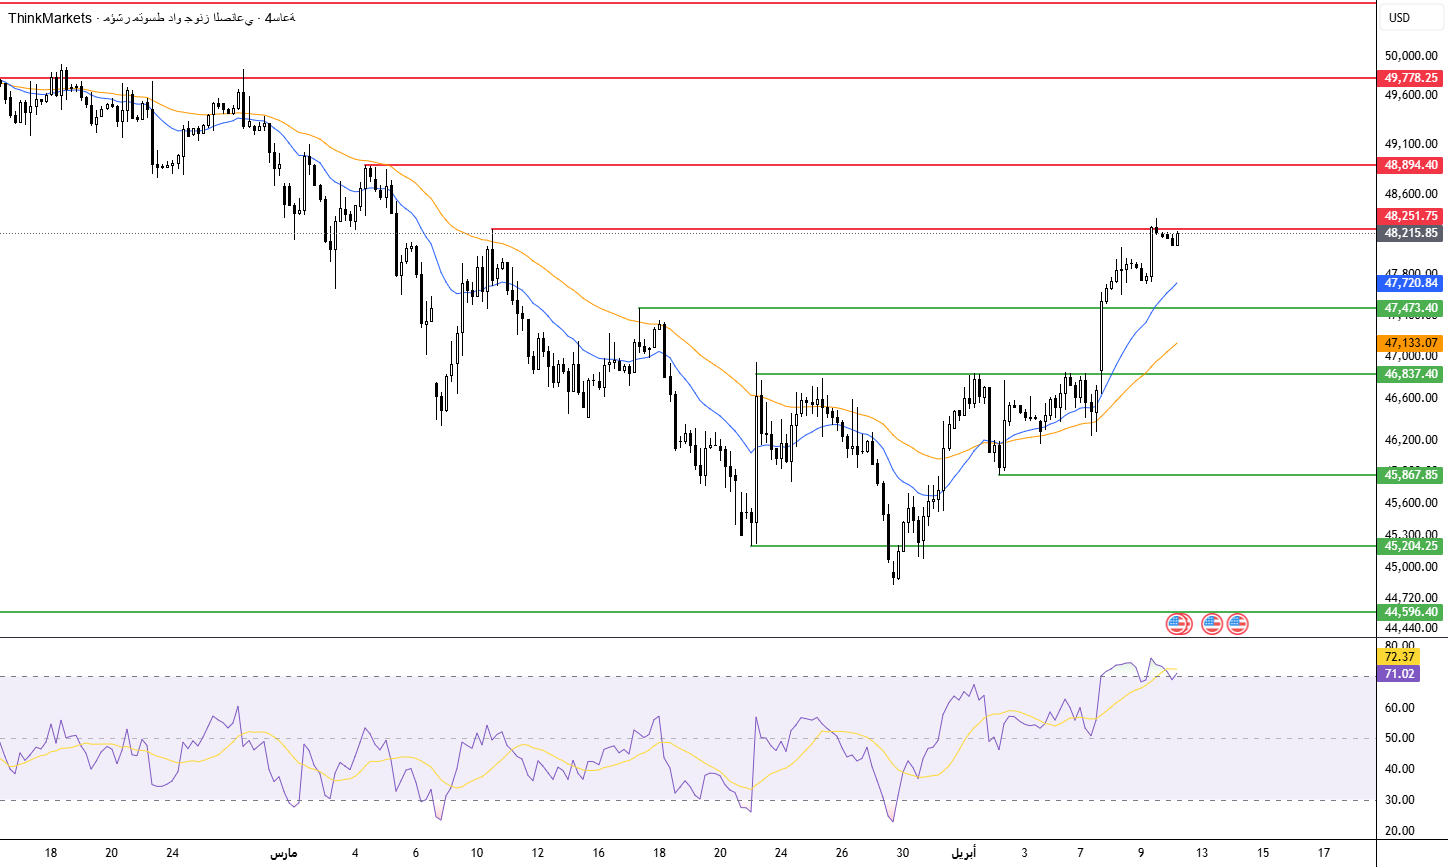The image size is (1448, 867).
Task: Click the purple RSI value 71.02
Action: pos(1399,674)
